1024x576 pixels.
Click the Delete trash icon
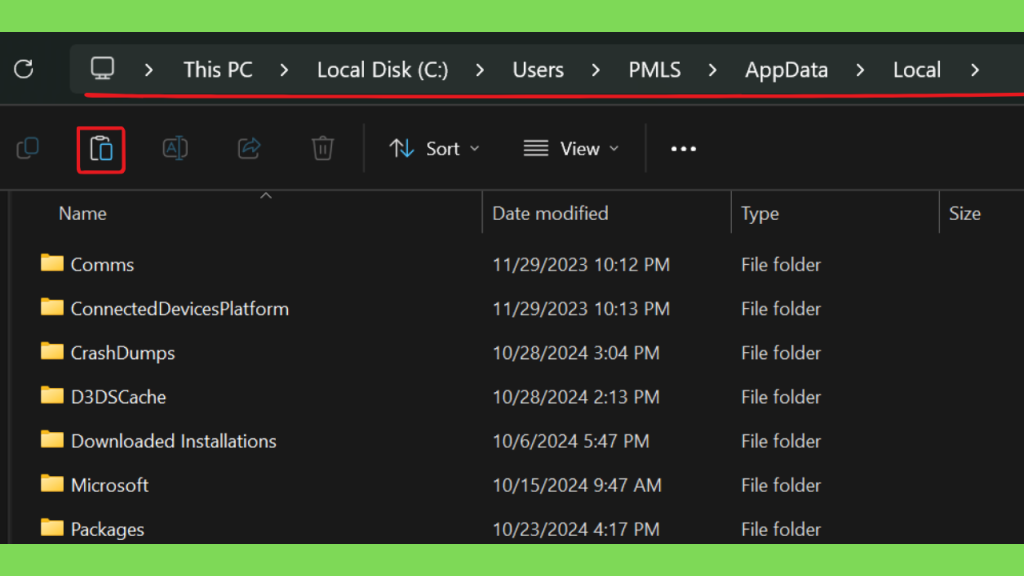[x=323, y=149]
